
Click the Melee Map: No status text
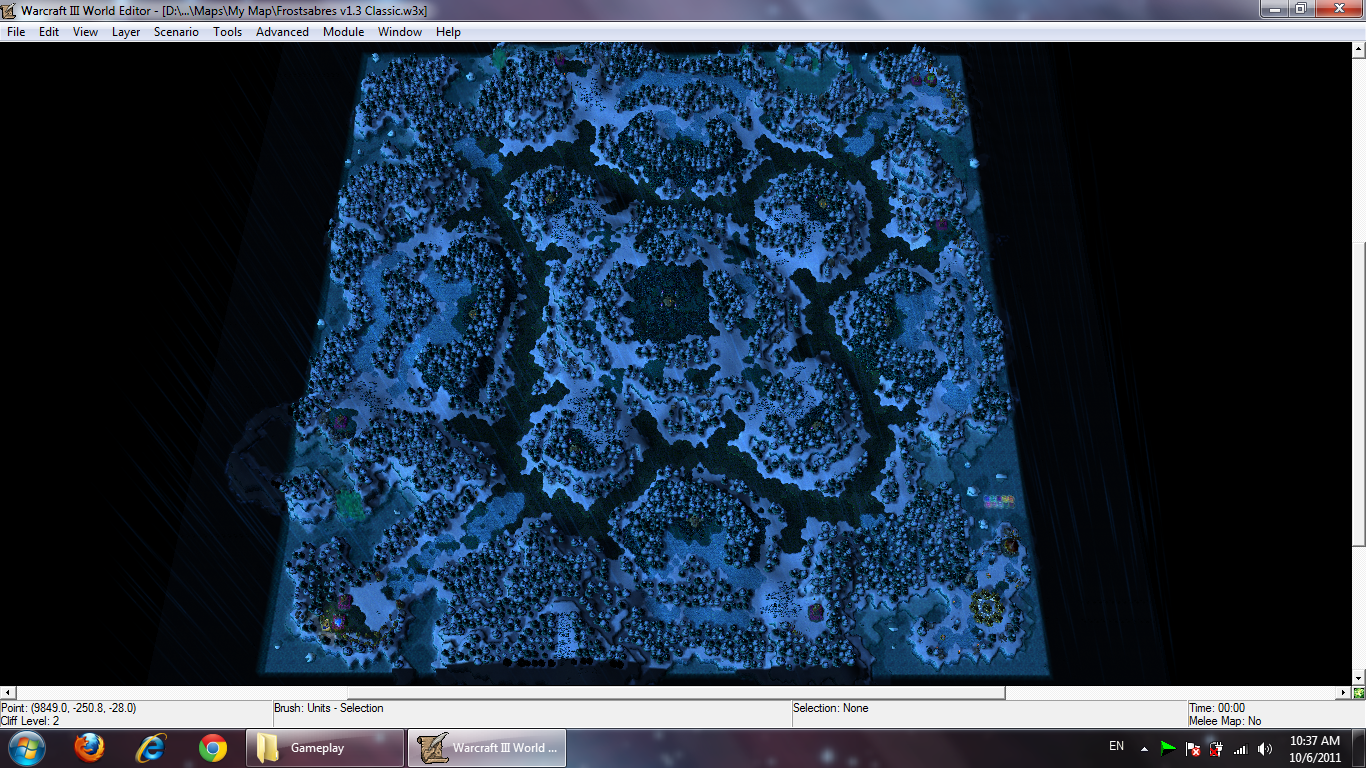(1225, 721)
